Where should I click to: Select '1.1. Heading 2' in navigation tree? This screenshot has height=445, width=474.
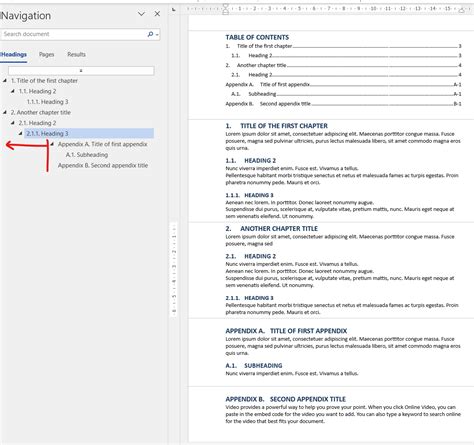37,91
